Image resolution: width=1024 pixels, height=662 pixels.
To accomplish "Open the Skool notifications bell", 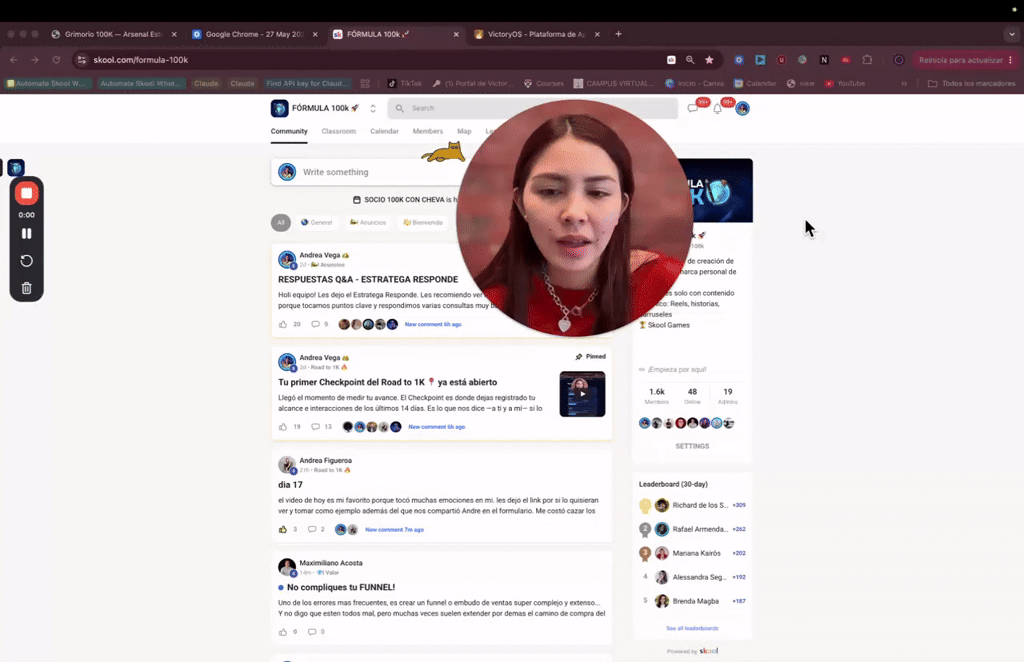I will tap(718, 108).
